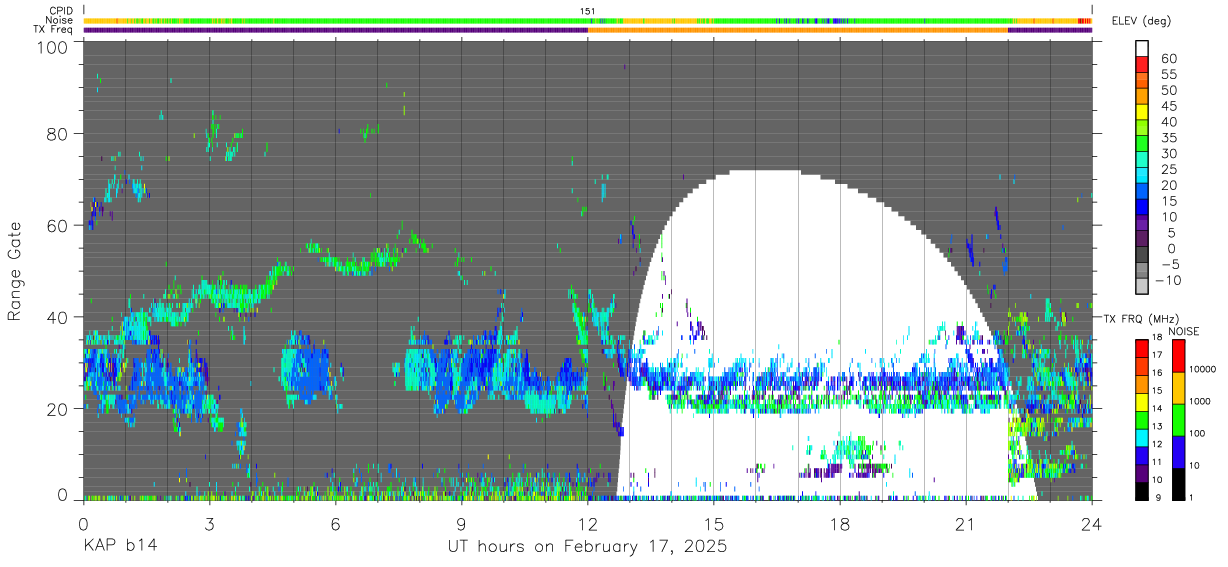The width and height of the screenshot is (1228, 567).
Task: Select the blue ELEV swatch between 10 and 15
Action: [x=1142, y=208]
